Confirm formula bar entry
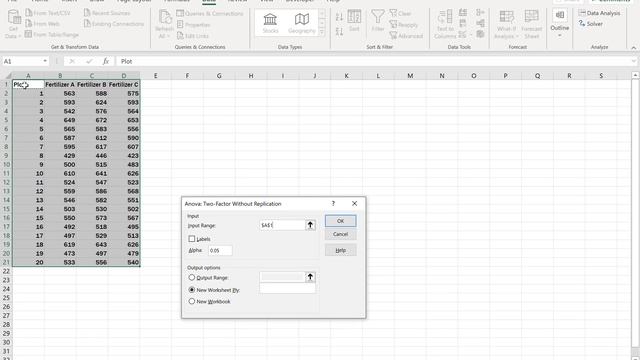640x360 pixels. [x=89, y=61]
